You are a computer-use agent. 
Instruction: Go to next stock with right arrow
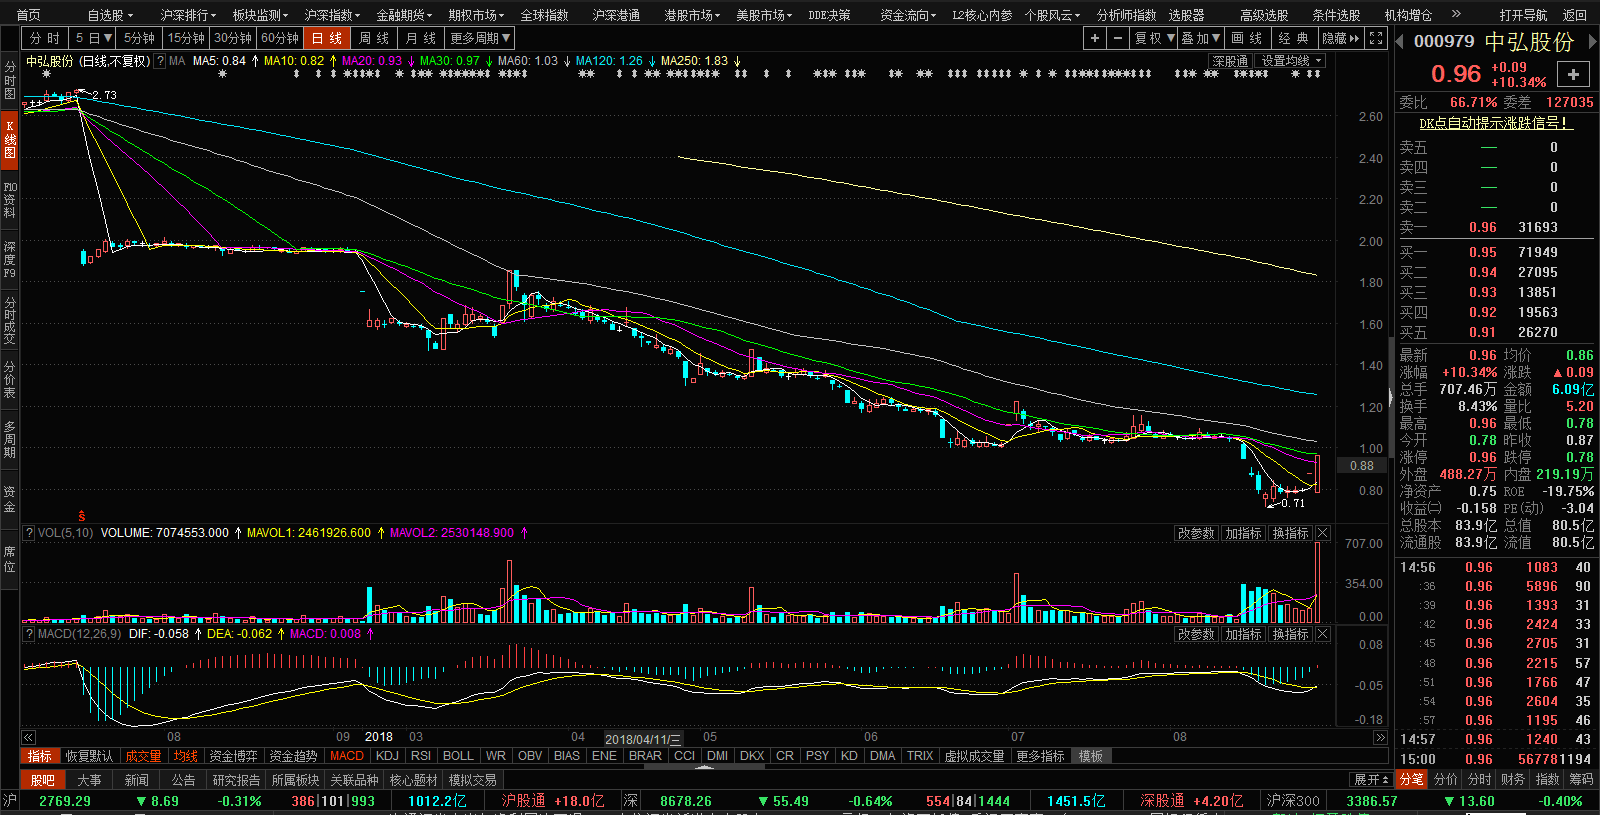pyautogui.click(x=1591, y=41)
